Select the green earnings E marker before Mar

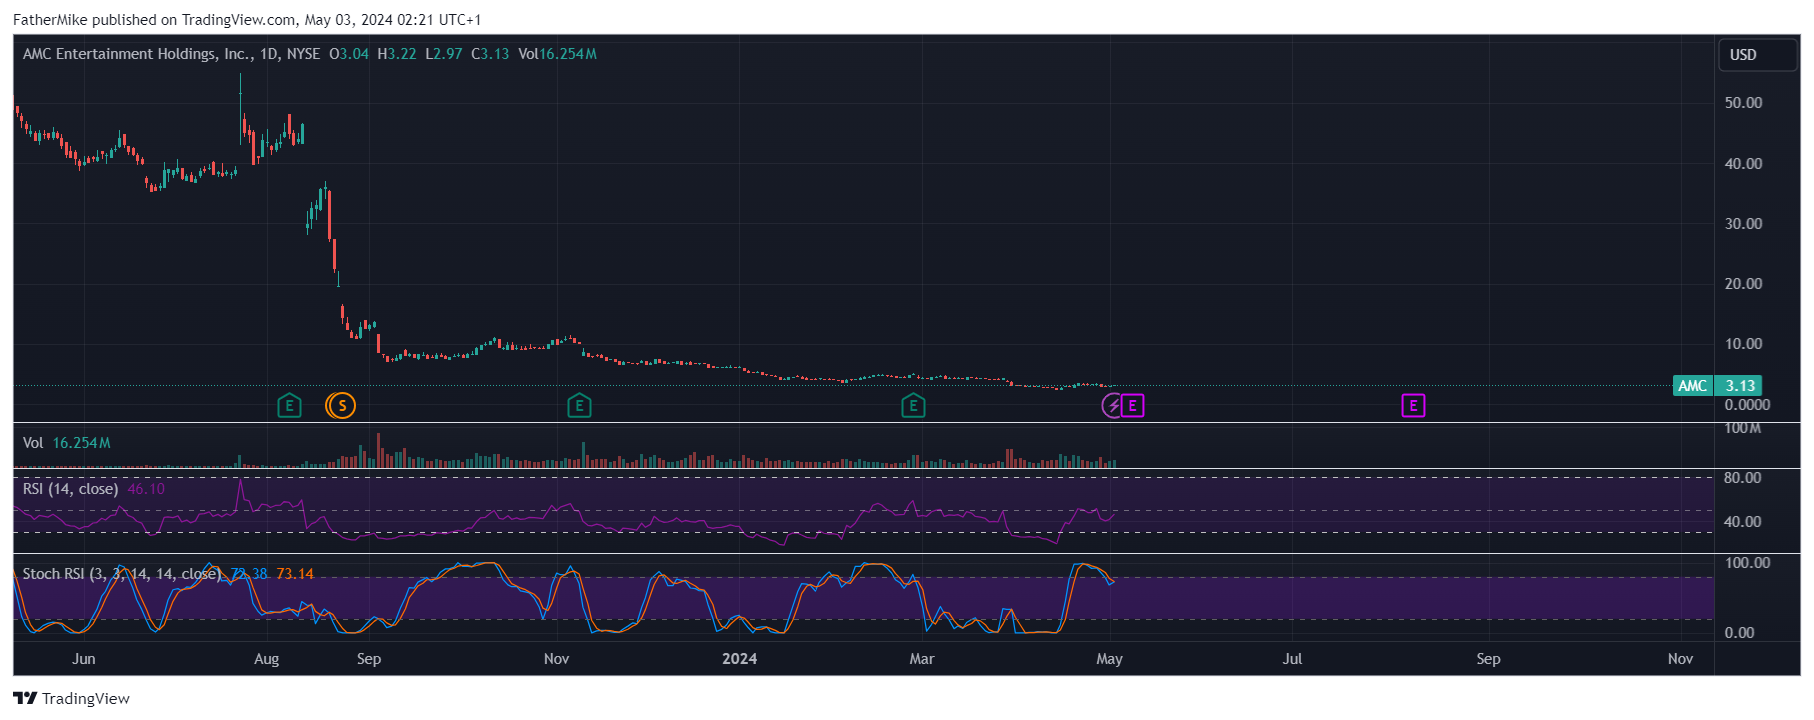pos(913,405)
